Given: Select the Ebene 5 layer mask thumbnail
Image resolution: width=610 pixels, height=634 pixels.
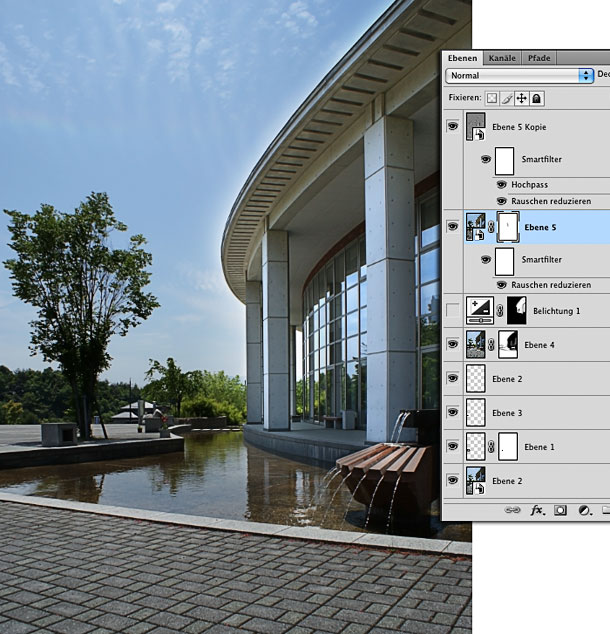Looking at the screenshot, I should 508,227.
